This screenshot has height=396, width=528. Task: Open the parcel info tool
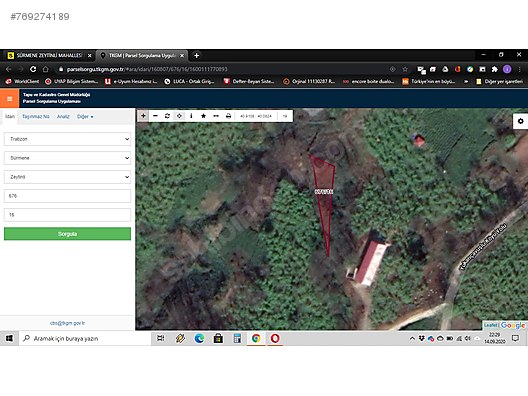(x=191, y=116)
